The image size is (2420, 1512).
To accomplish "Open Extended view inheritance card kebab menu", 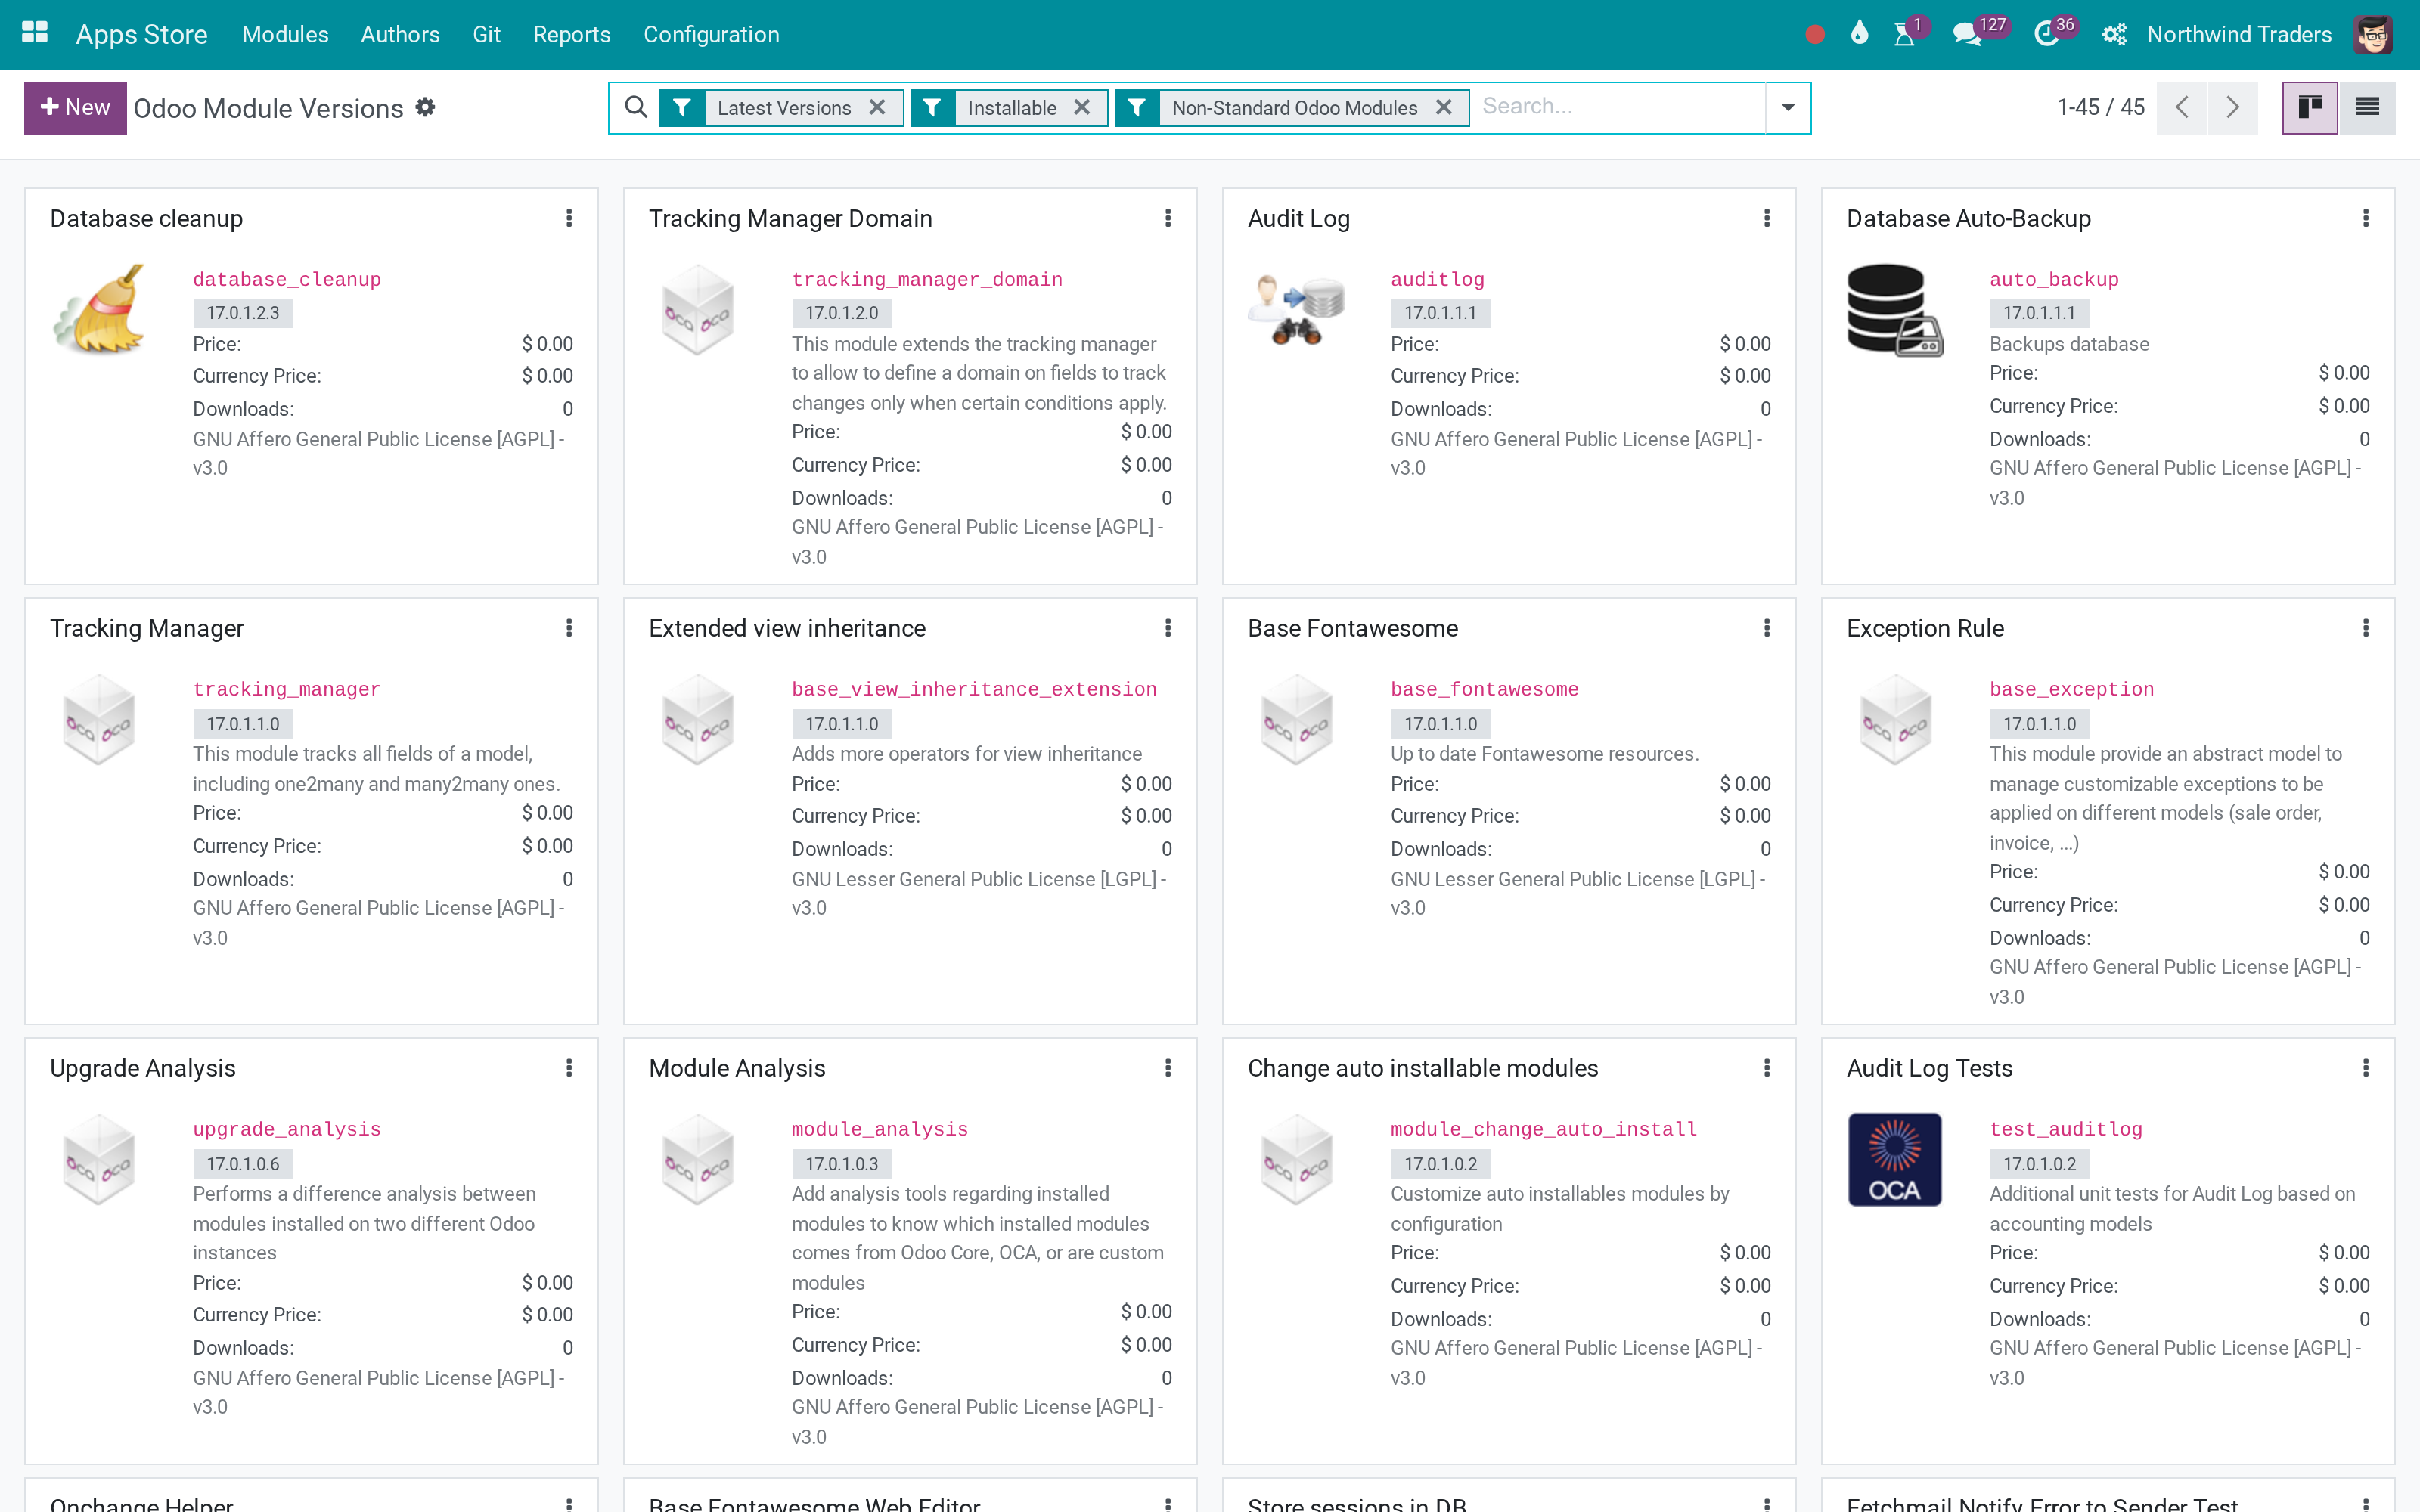I will [x=1168, y=628].
